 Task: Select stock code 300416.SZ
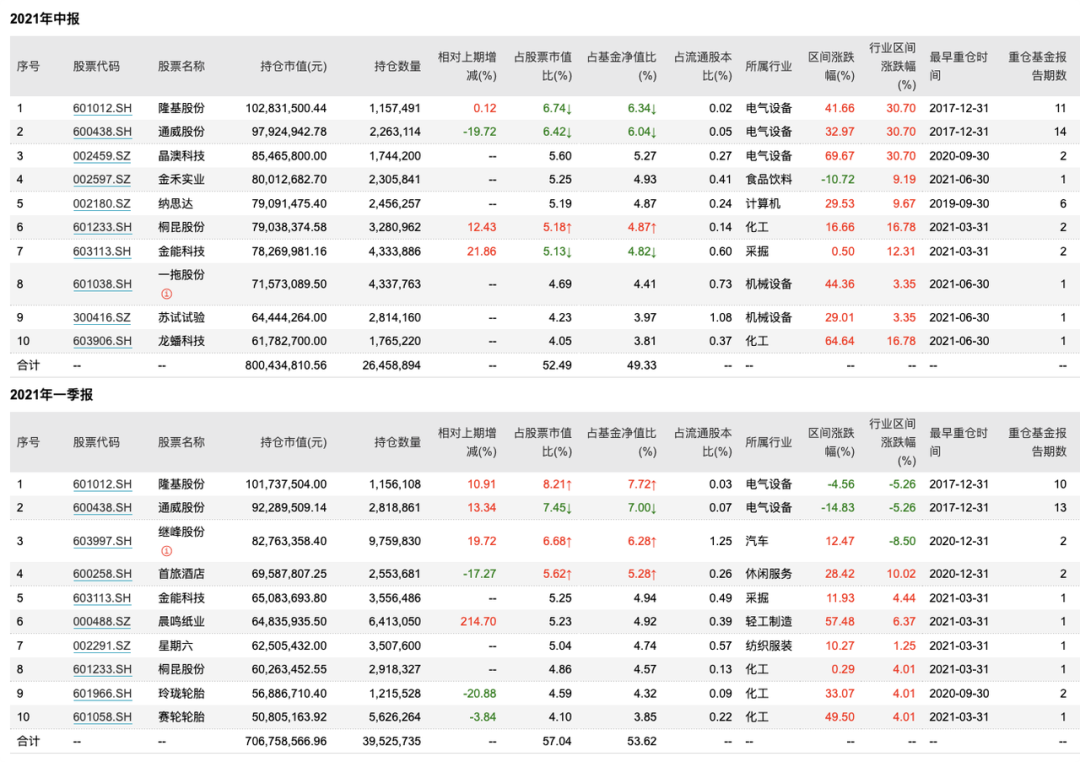coord(102,318)
